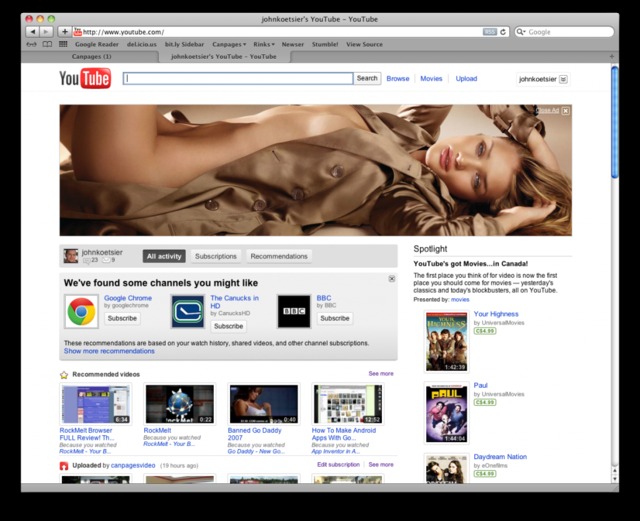Show all bookmarks book icon

(47, 44)
